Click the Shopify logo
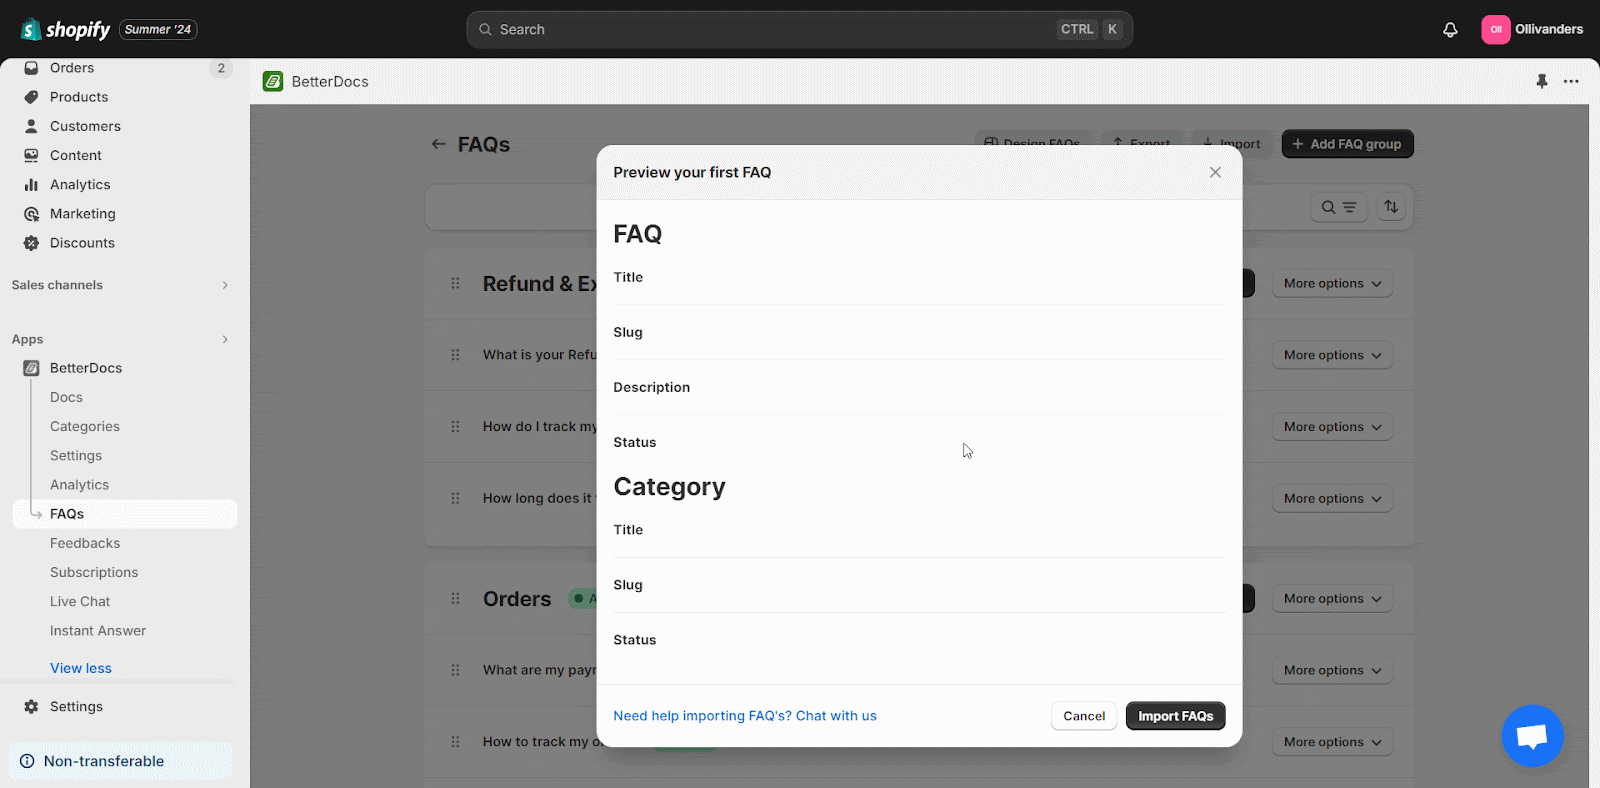 tap(66, 30)
